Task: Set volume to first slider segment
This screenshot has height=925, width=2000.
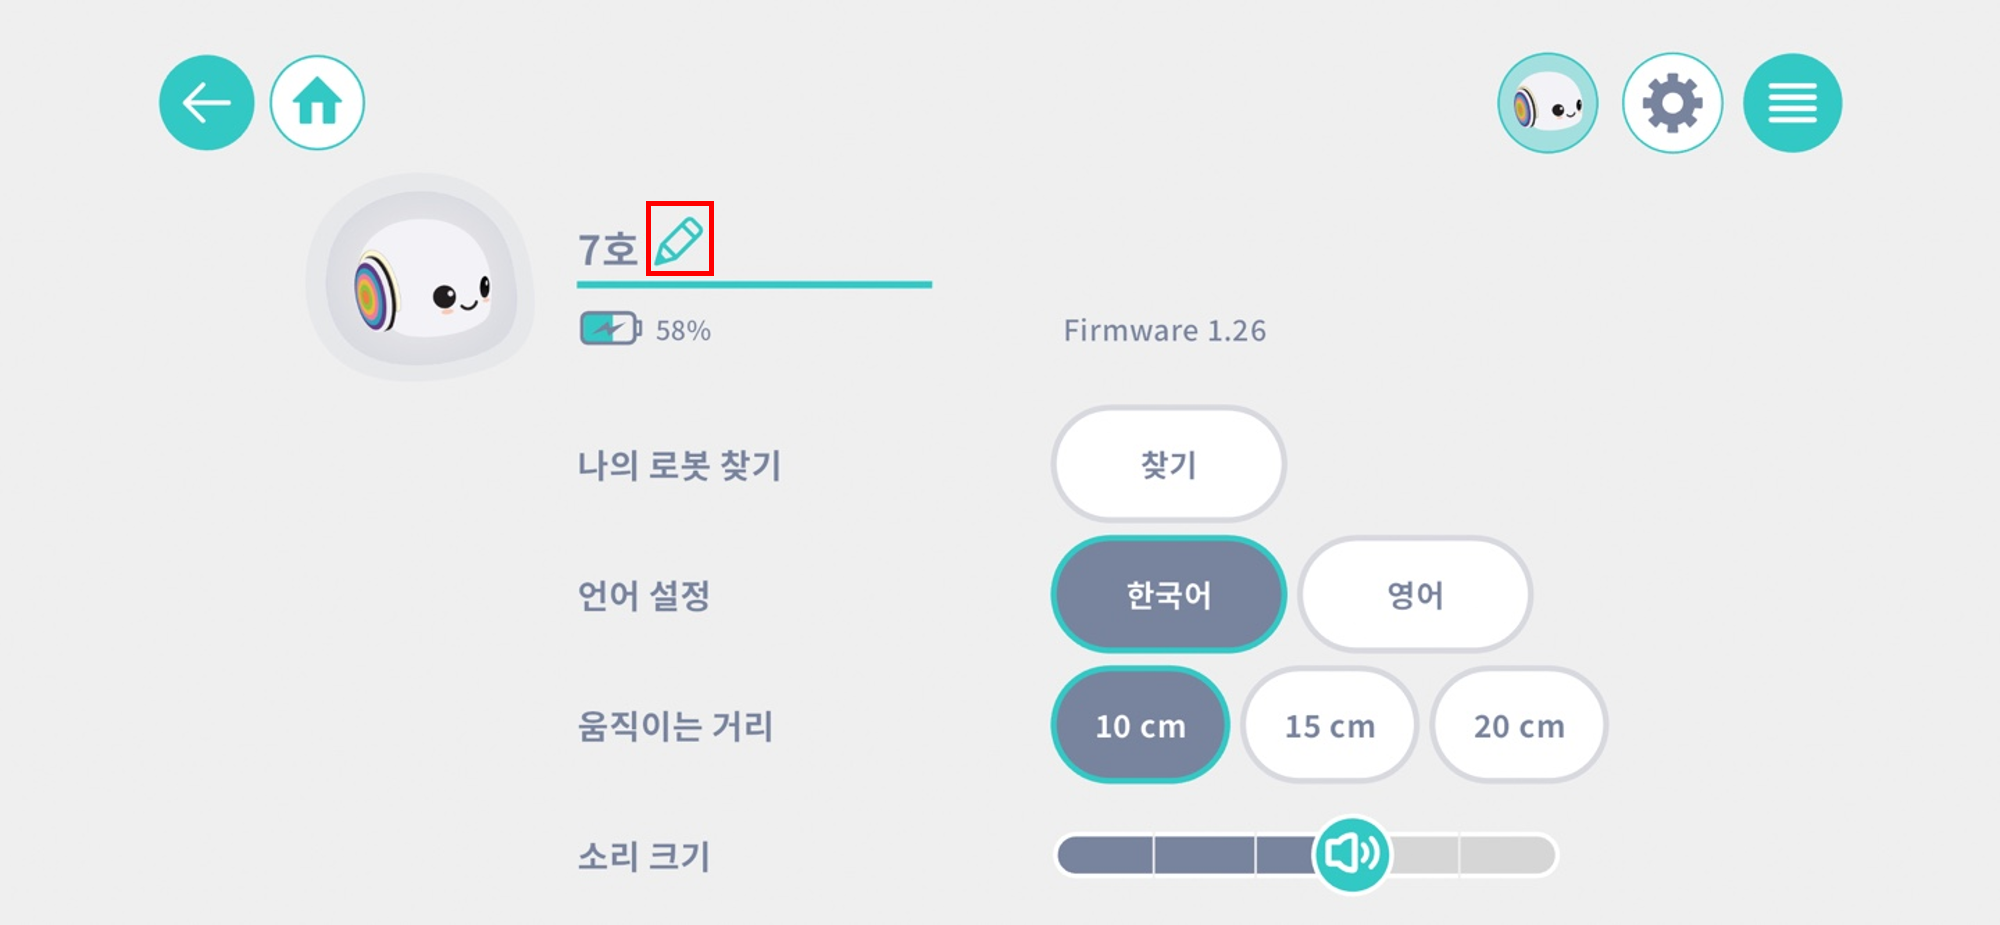Action: tap(1105, 855)
